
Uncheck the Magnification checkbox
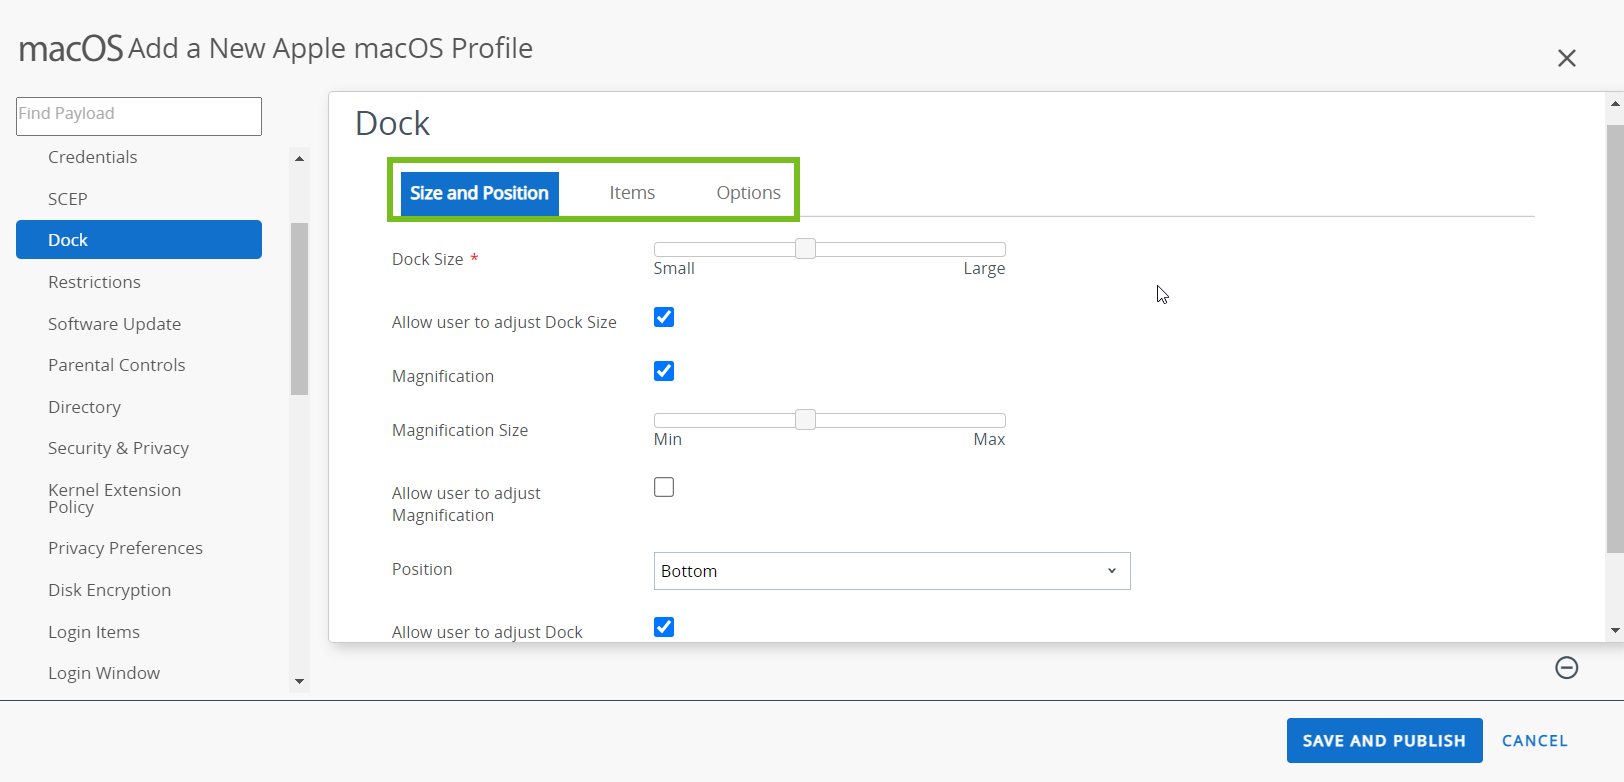(664, 371)
